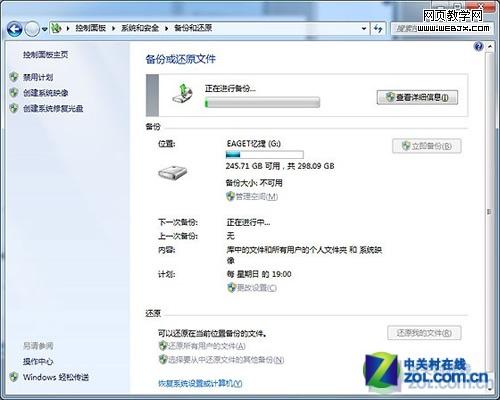Click the Control Panel icon in the address bar
This screenshot has height=400, width=500.
(x=56, y=28)
